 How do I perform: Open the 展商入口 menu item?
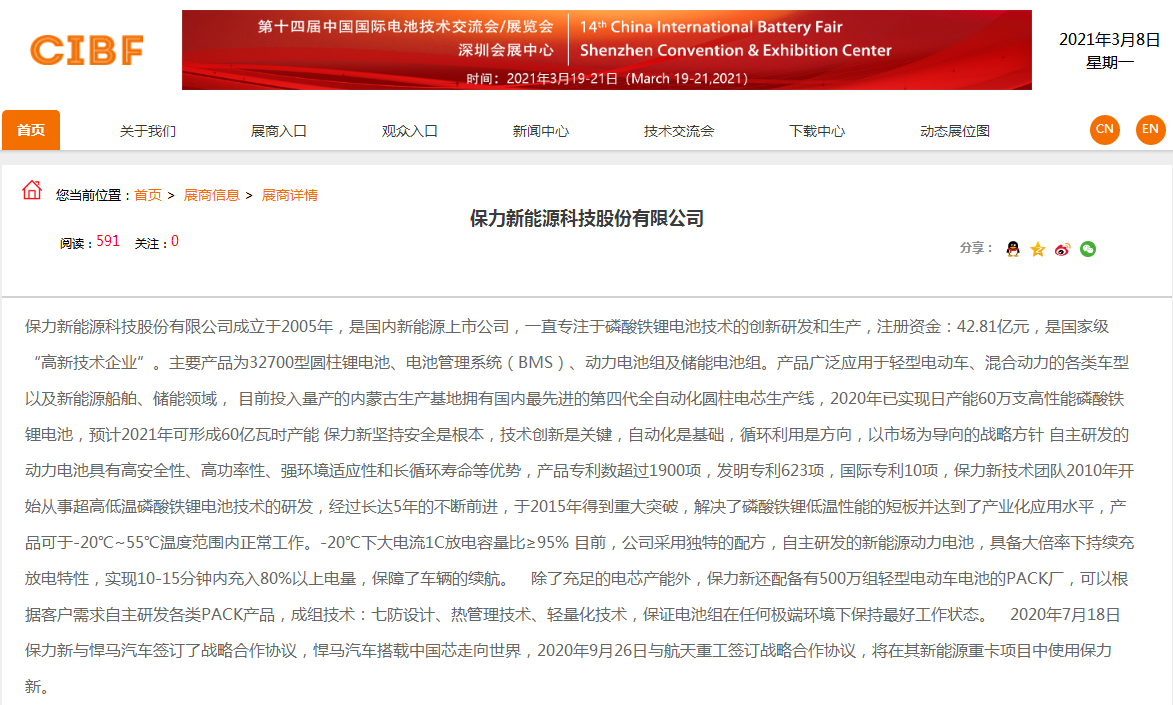click(278, 131)
